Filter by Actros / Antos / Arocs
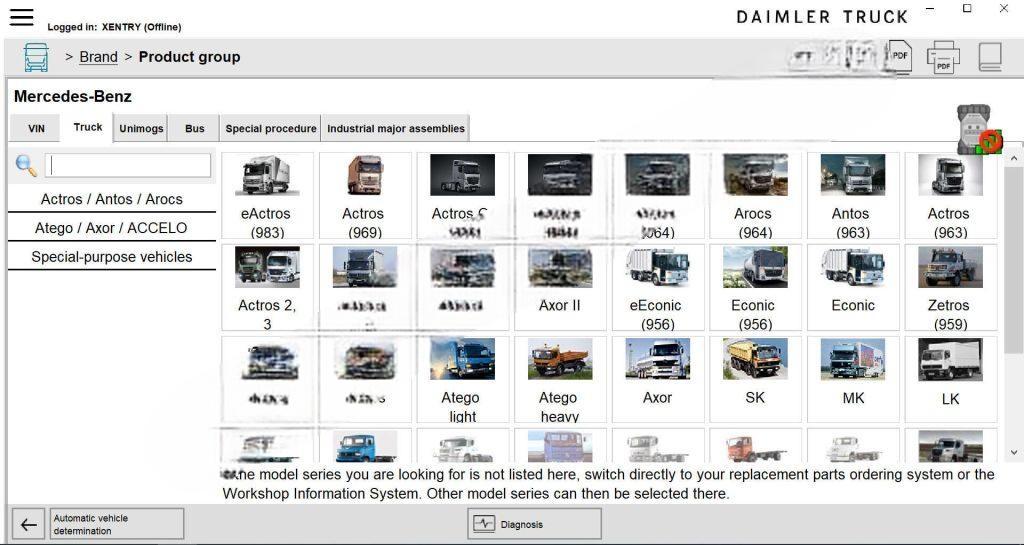This screenshot has height=545, width=1024. pyautogui.click(x=112, y=199)
